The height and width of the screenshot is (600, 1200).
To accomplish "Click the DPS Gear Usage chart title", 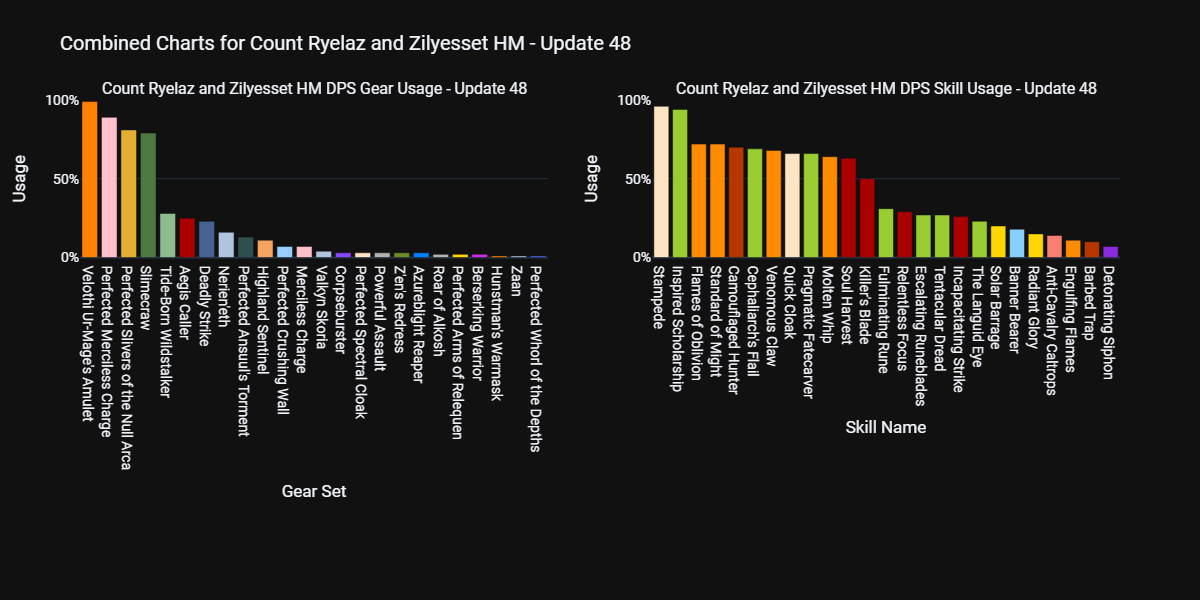I will (315, 89).
